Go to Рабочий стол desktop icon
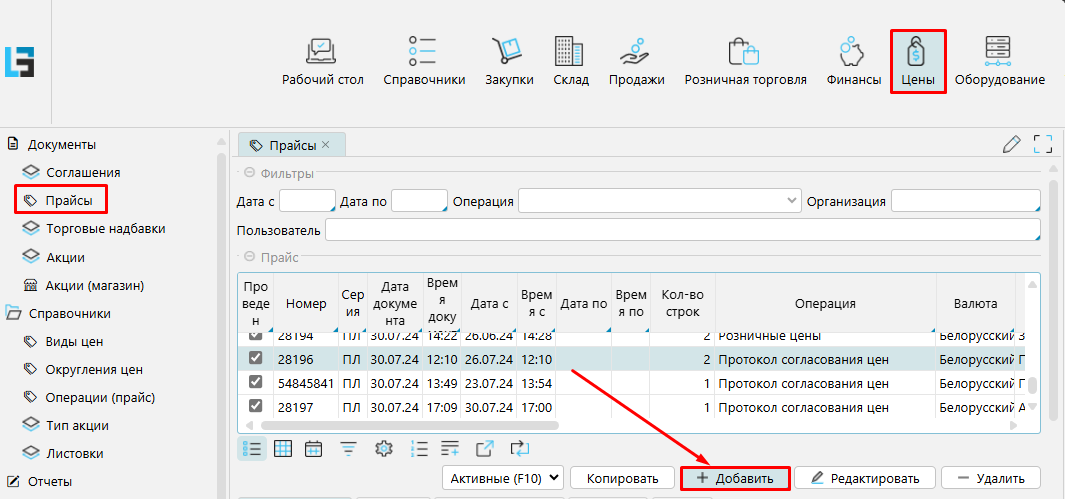 click(322, 61)
